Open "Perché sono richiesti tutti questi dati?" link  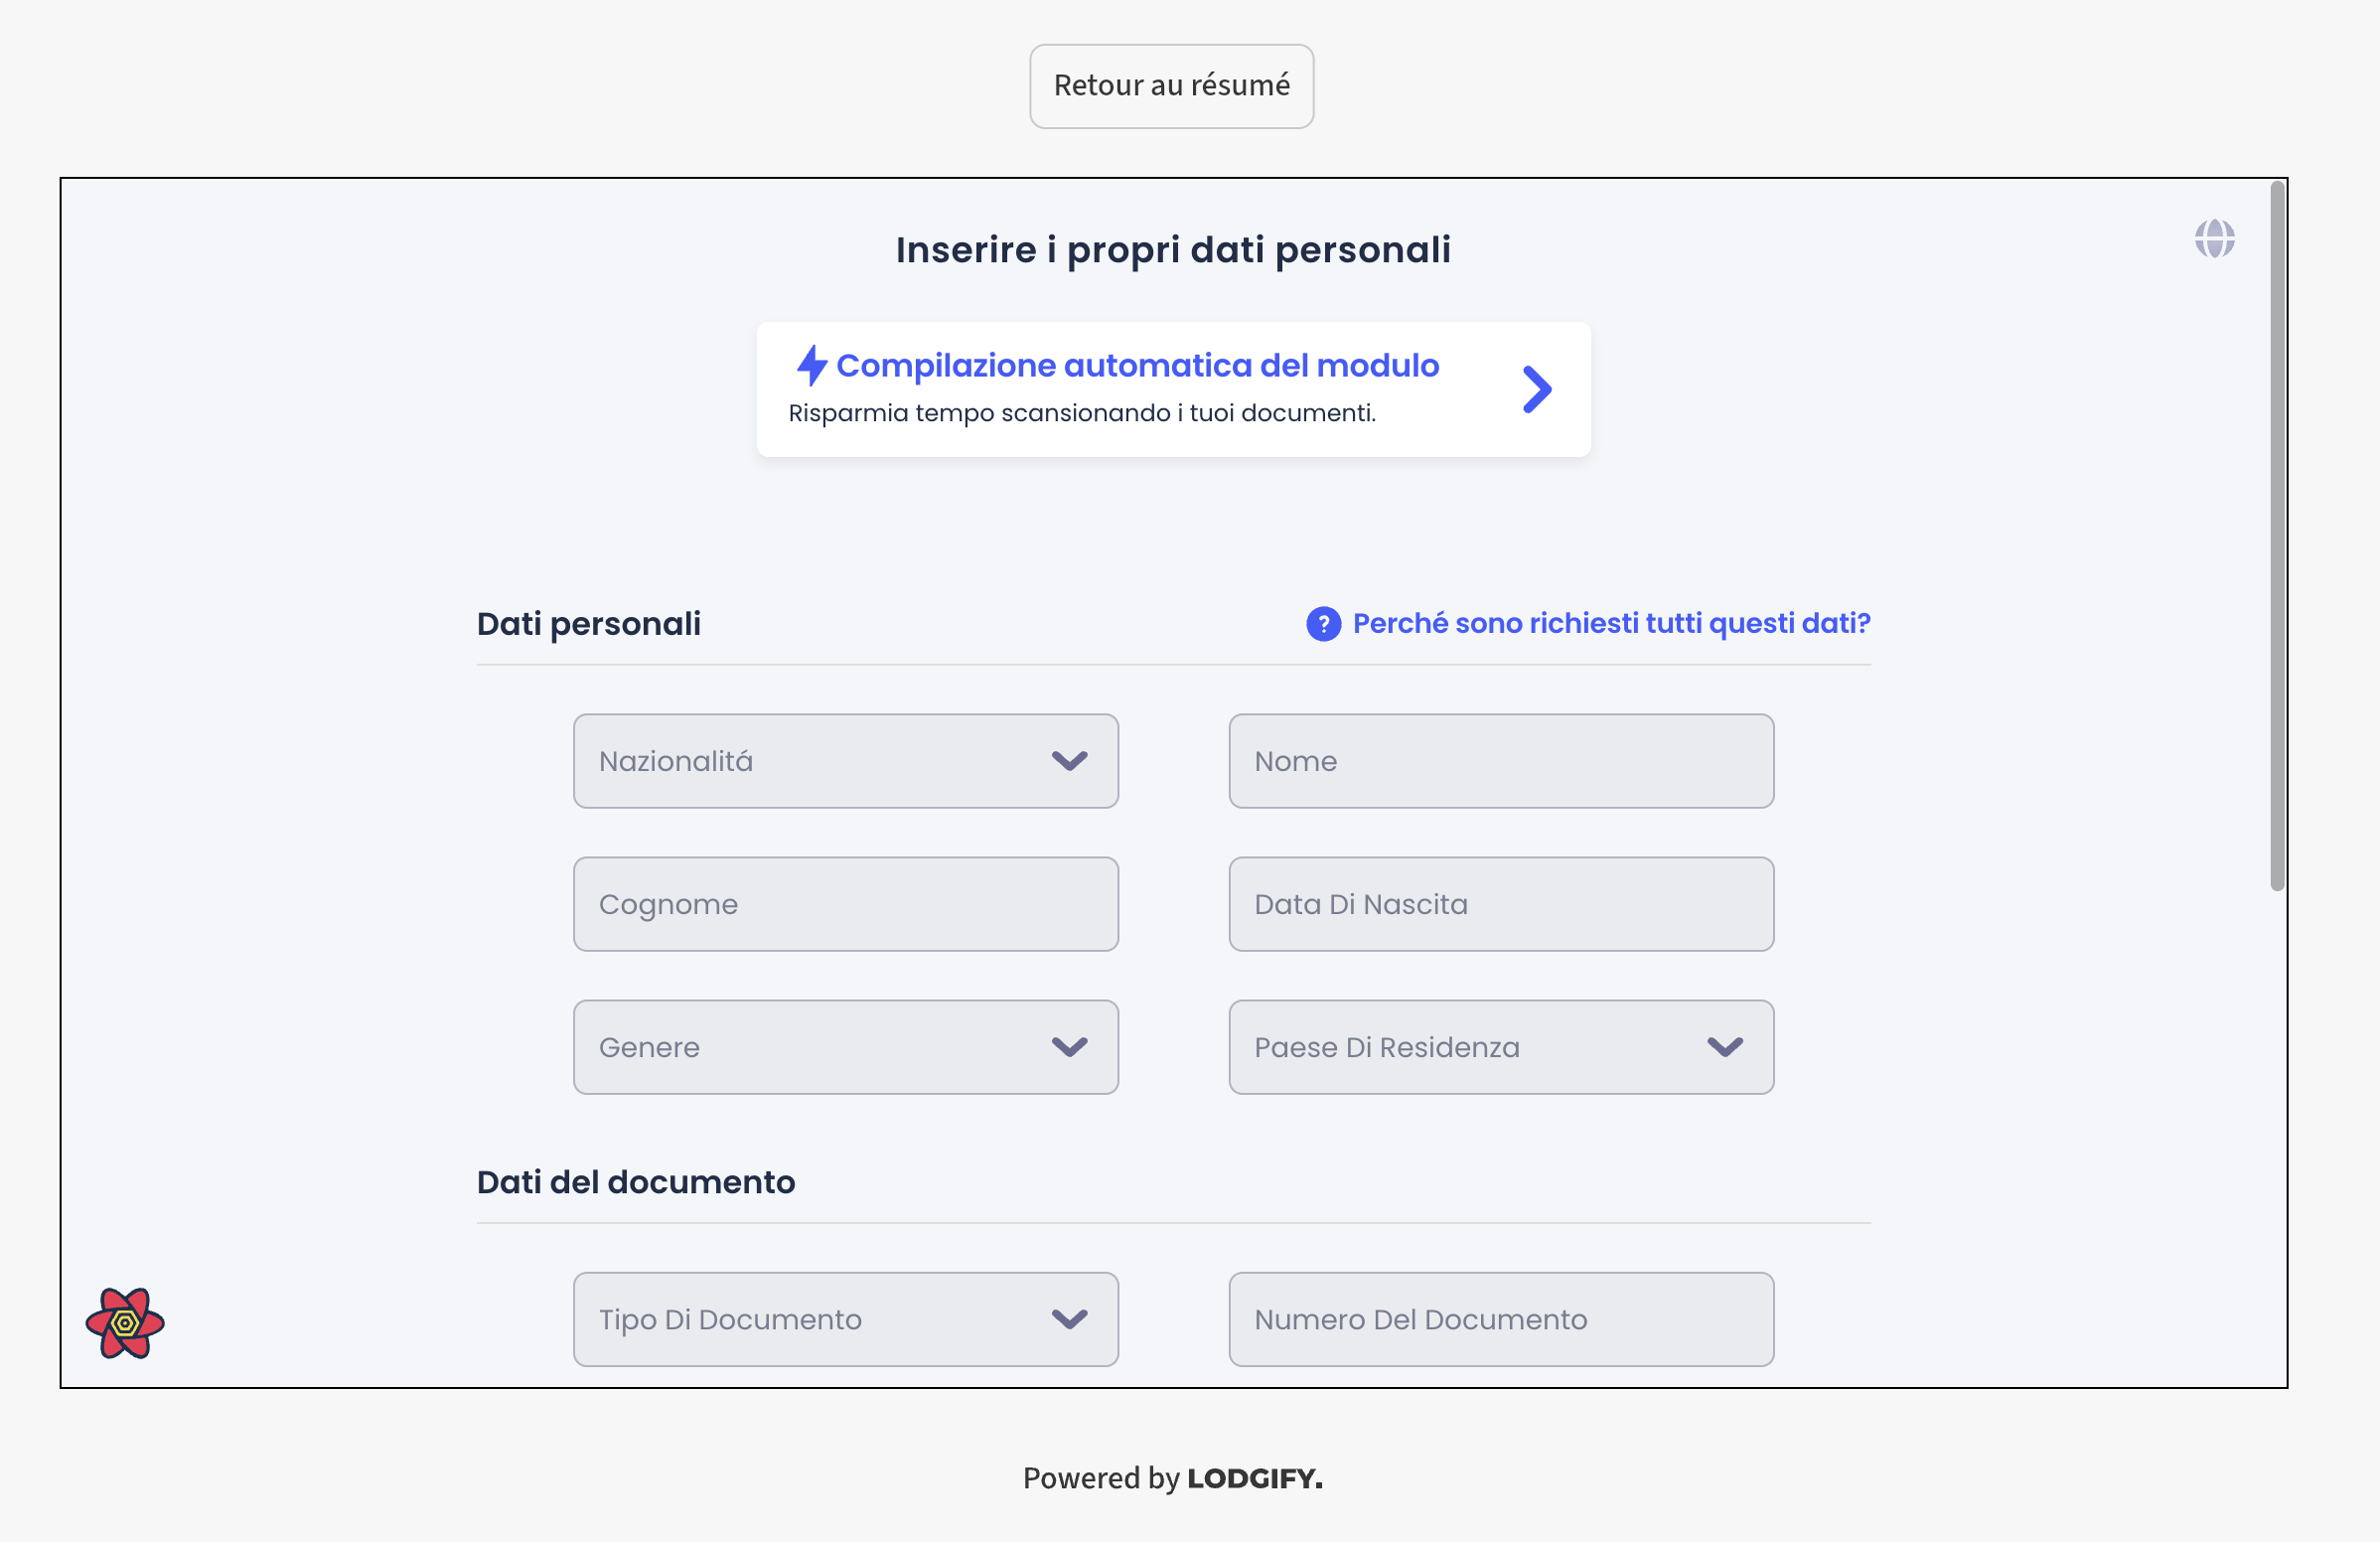click(x=1610, y=624)
